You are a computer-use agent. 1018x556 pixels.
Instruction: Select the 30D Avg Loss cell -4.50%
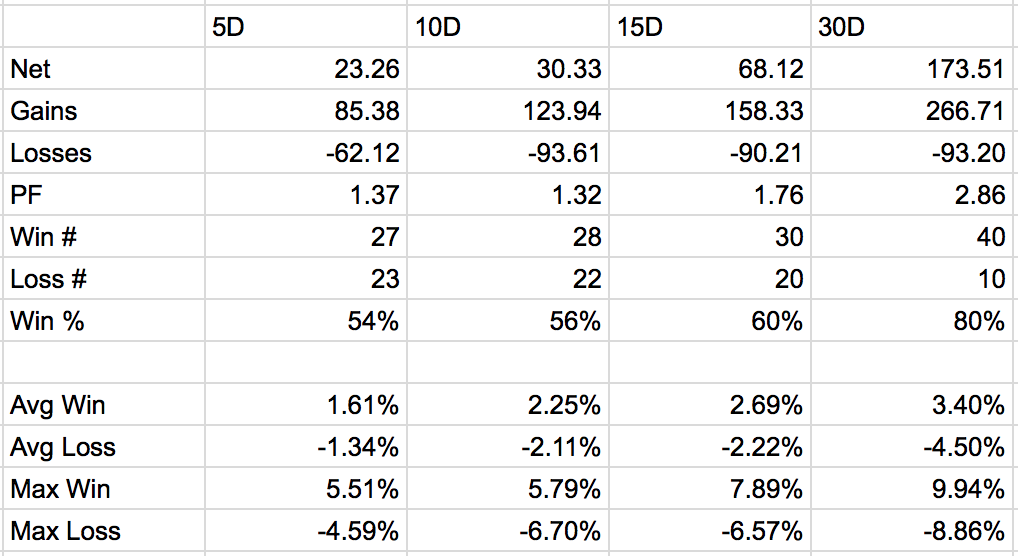pyautogui.click(x=912, y=447)
